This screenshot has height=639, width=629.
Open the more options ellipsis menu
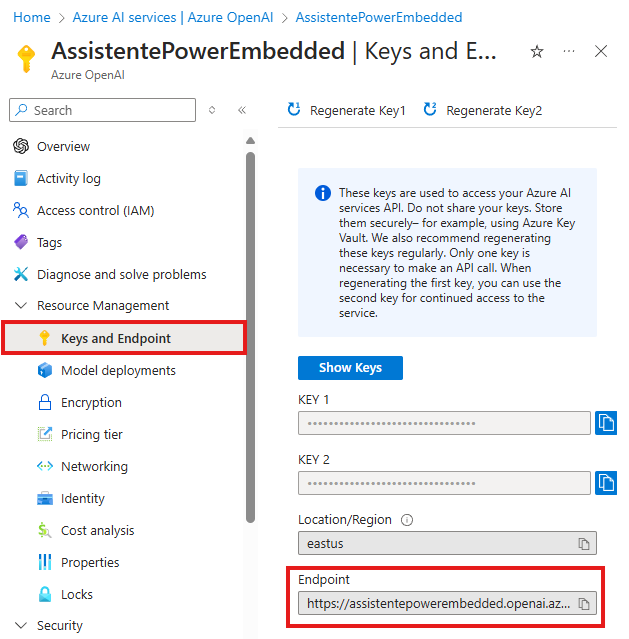(569, 51)
